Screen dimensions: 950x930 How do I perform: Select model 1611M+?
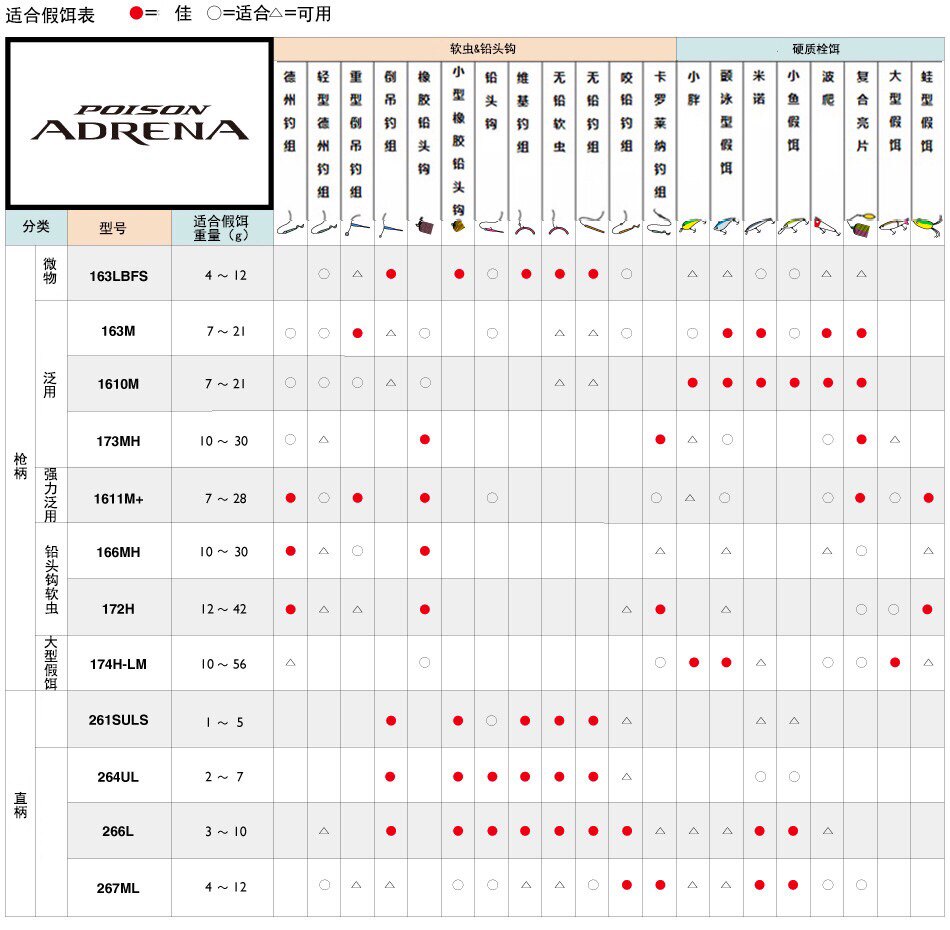[x=119, y=499]
